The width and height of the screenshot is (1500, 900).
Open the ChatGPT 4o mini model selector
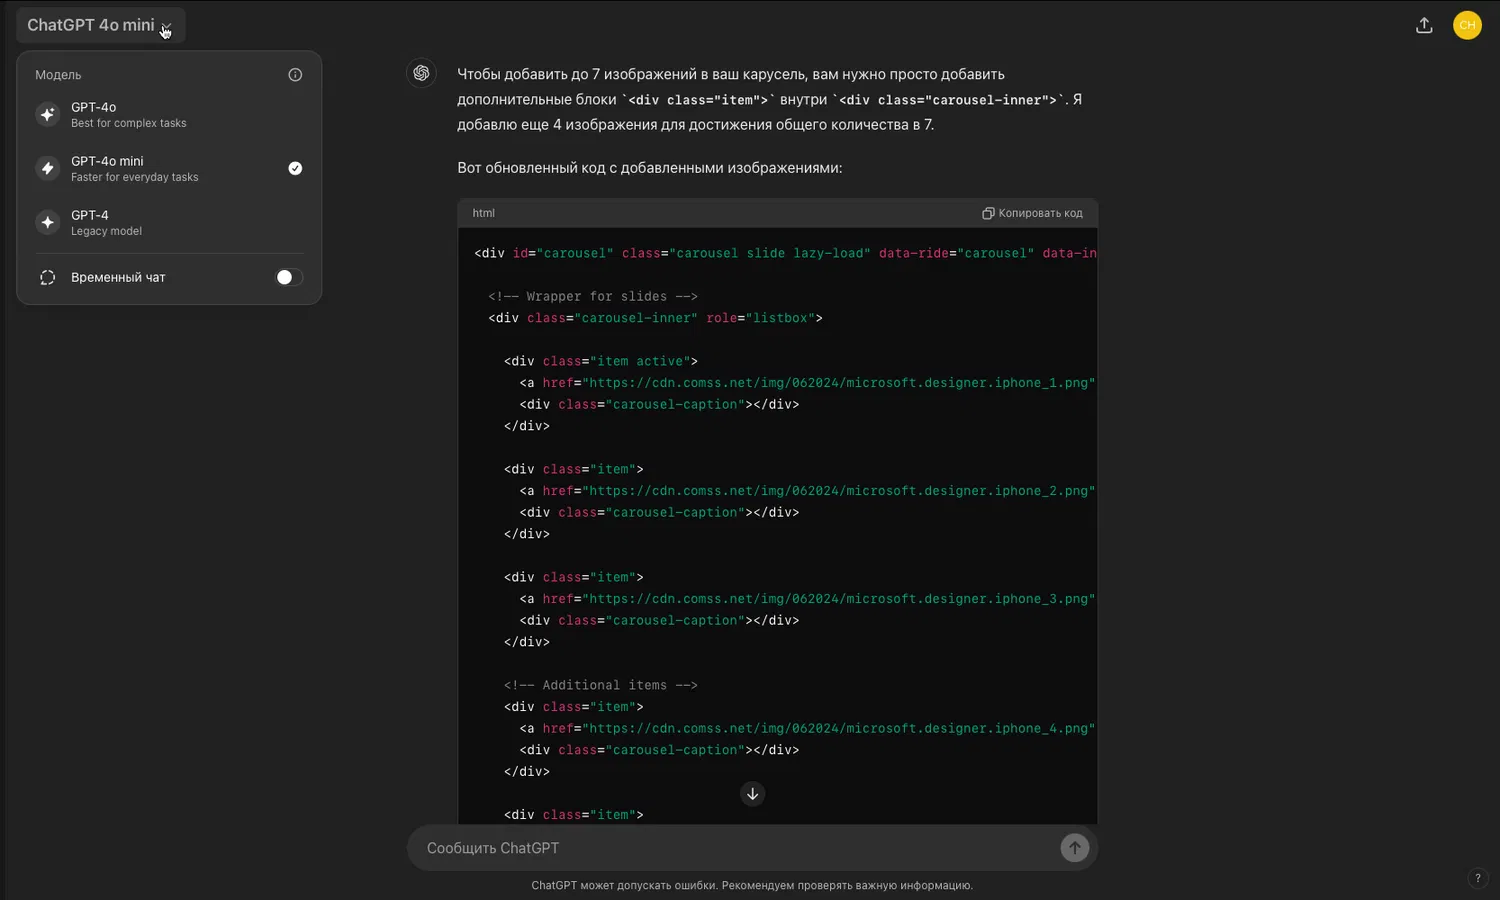click(x=100, y=25)
